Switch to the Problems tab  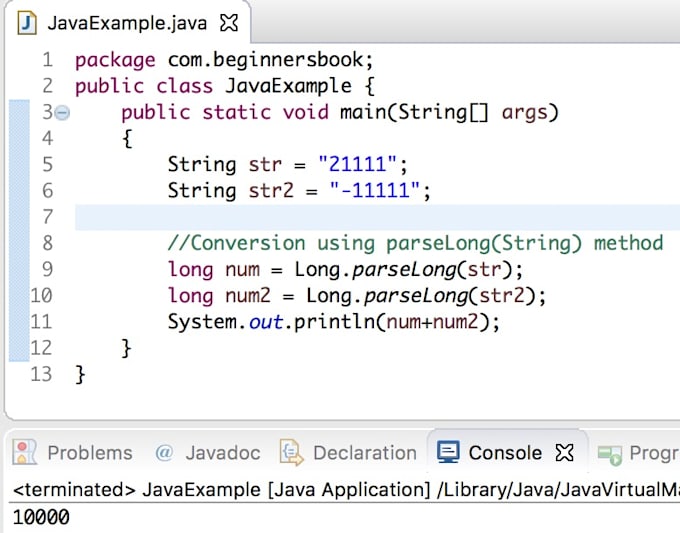click(x=89, y=453)
